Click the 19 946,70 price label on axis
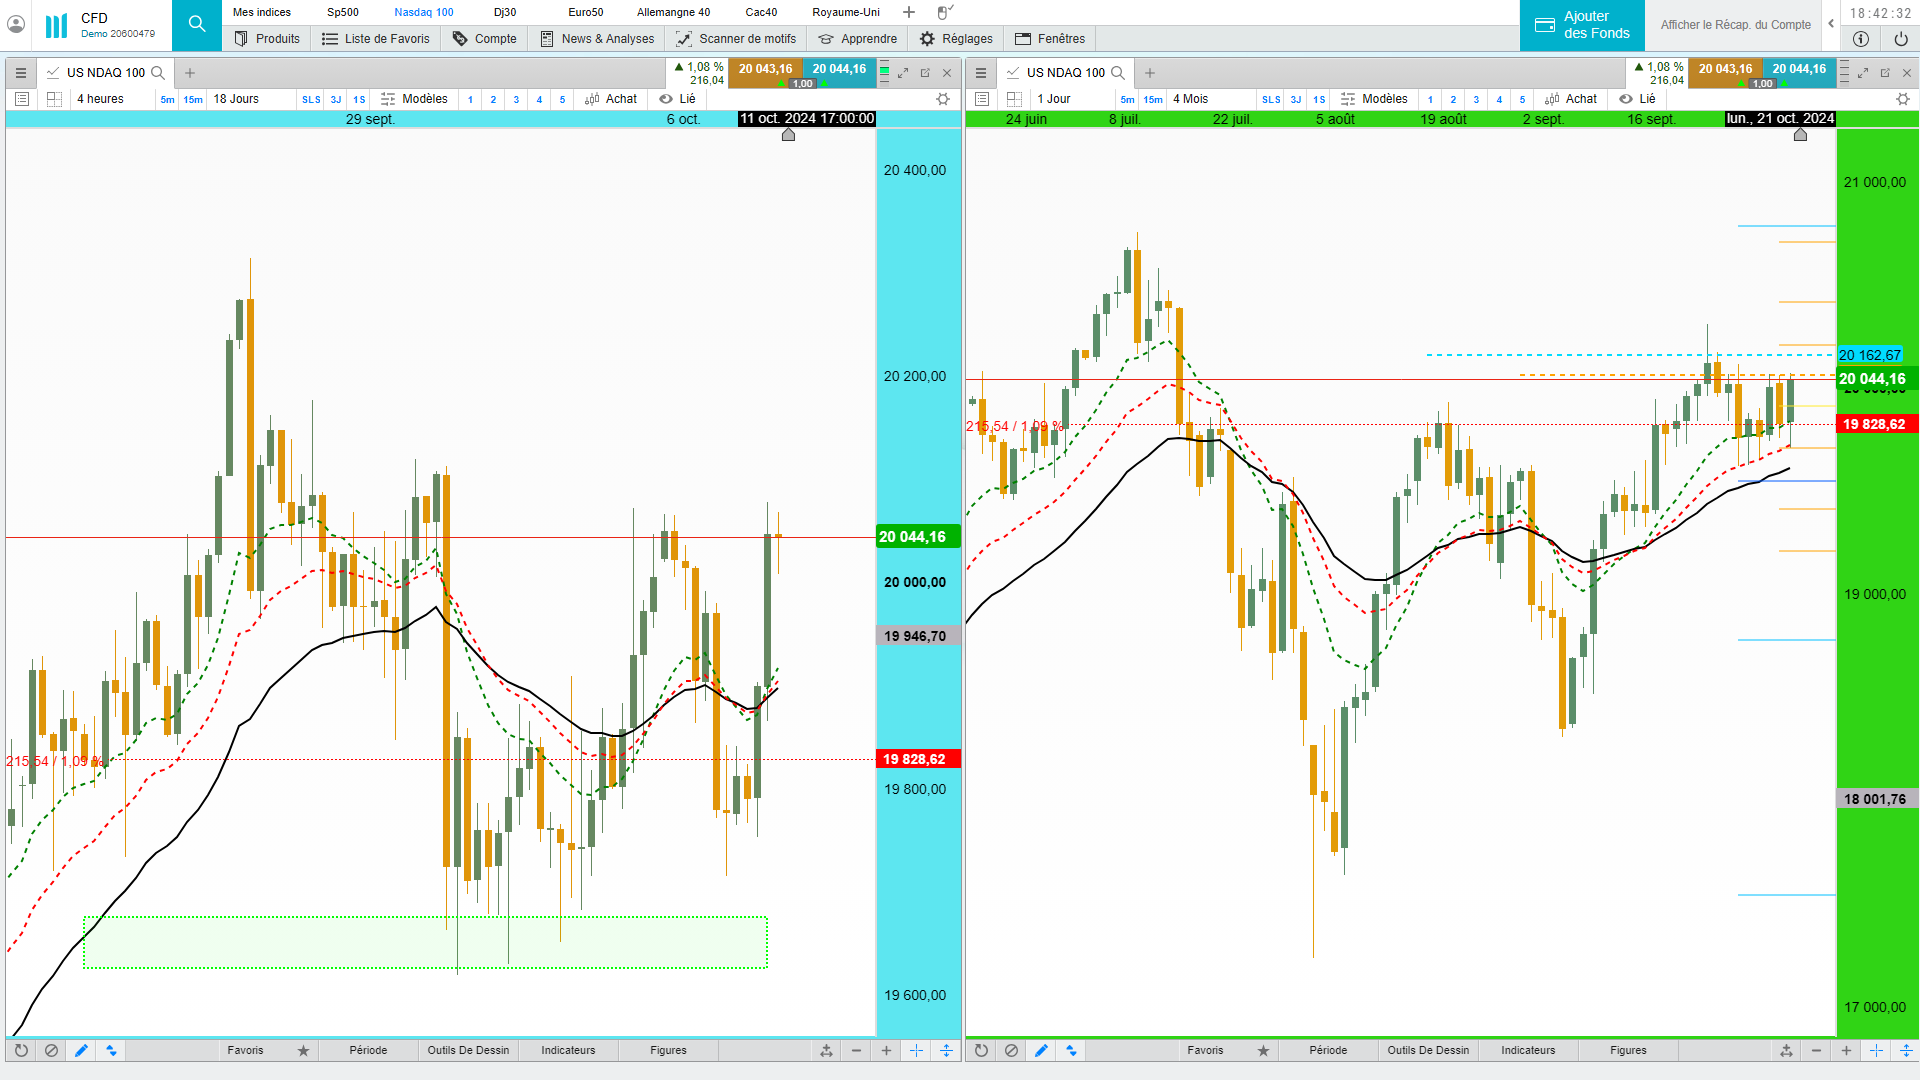The height and width of the screenshot is (1080, 1920). coord(917,636)
